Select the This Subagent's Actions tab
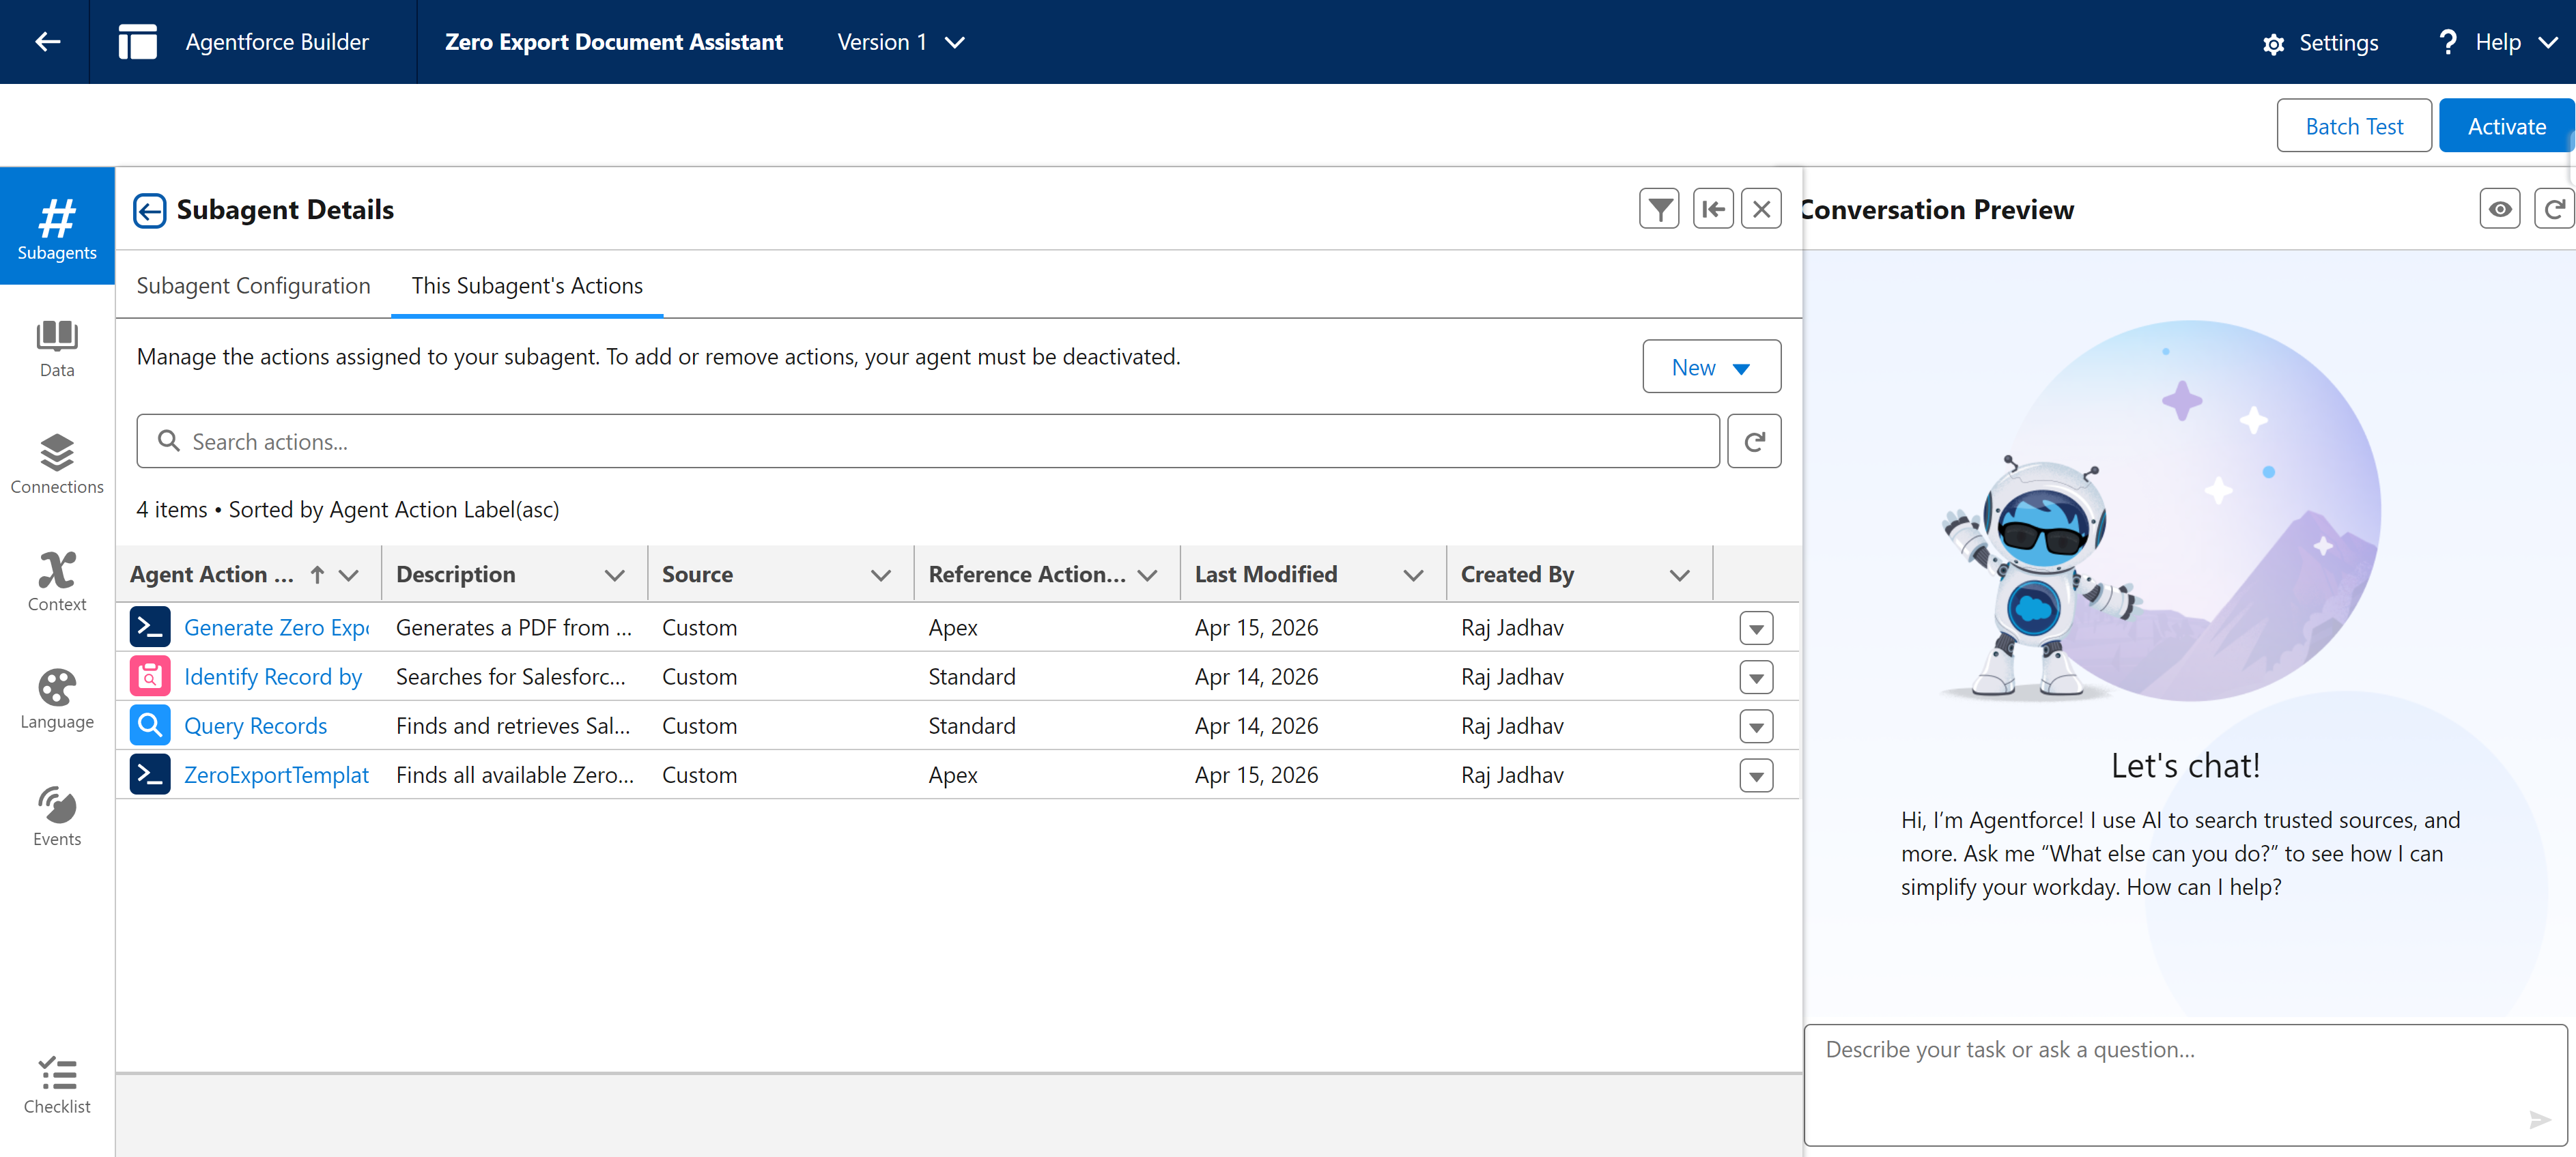2576x1157 pixels. click(x=527, y=286)
